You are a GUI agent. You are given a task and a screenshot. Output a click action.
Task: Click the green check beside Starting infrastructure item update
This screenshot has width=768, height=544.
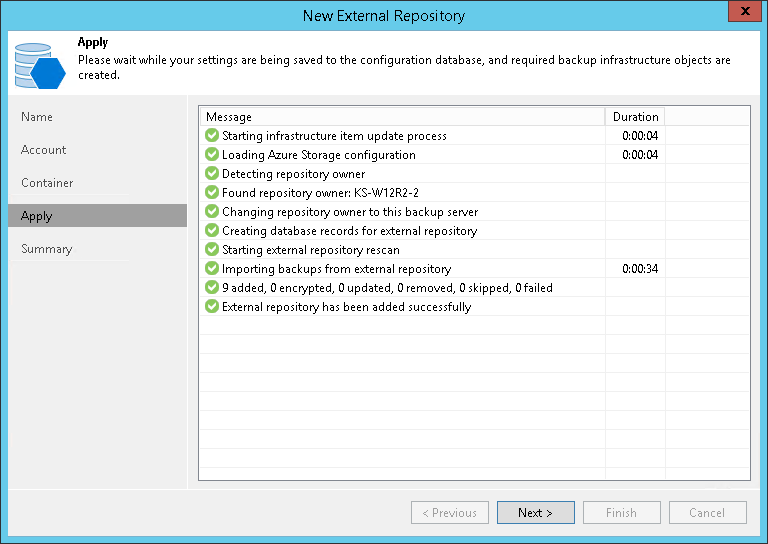(x=212, y=136)
